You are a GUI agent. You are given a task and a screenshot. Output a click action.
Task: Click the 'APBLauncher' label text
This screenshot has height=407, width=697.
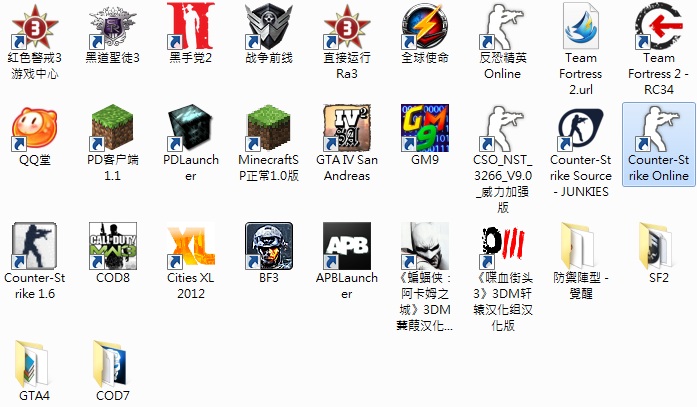347,286
